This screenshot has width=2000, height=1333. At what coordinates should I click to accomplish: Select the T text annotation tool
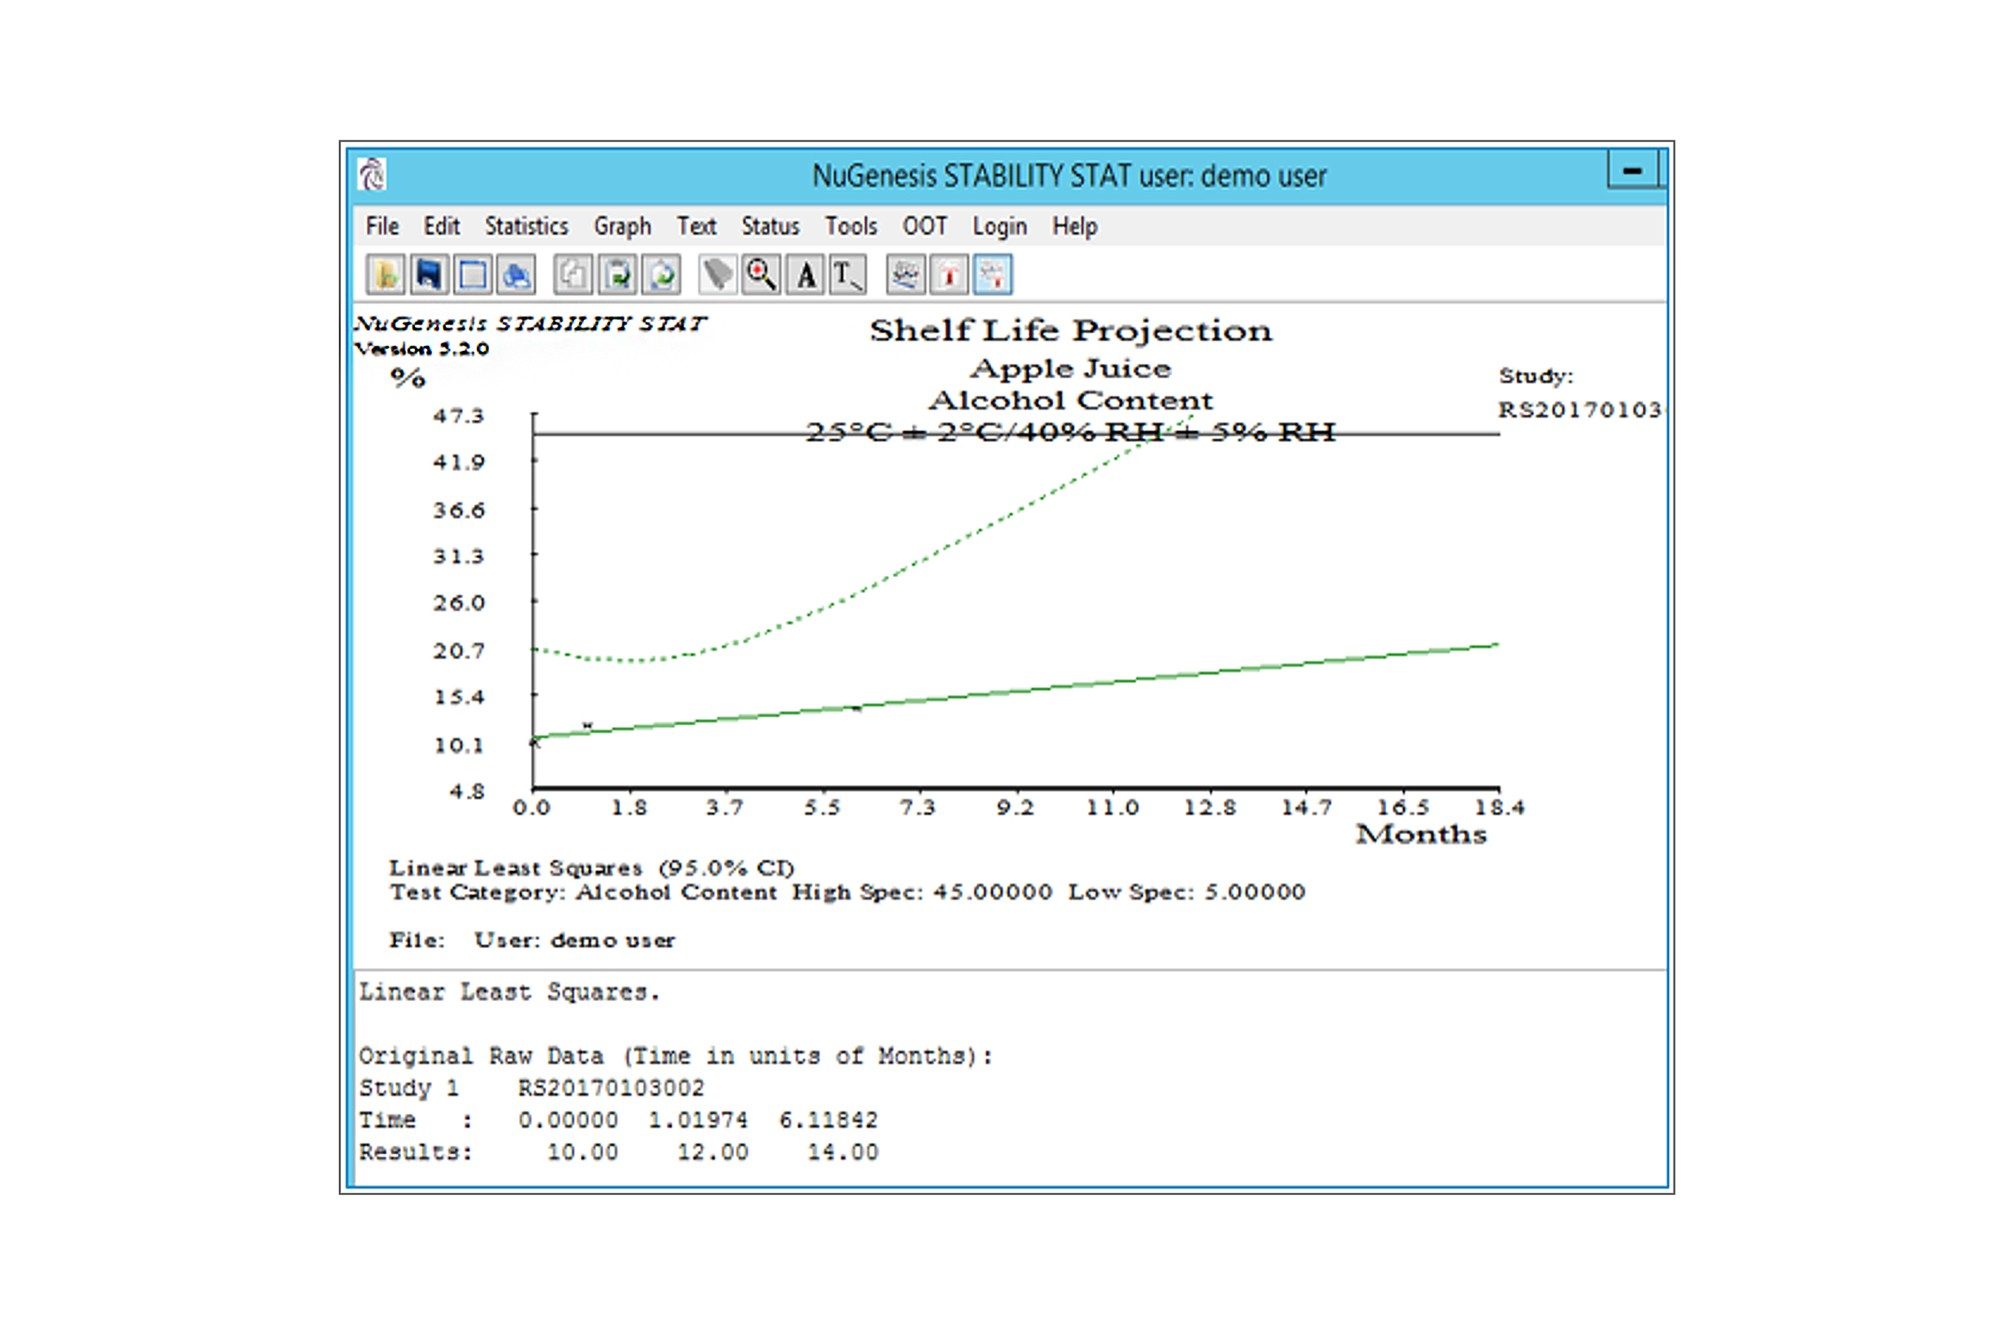(848, 275)
